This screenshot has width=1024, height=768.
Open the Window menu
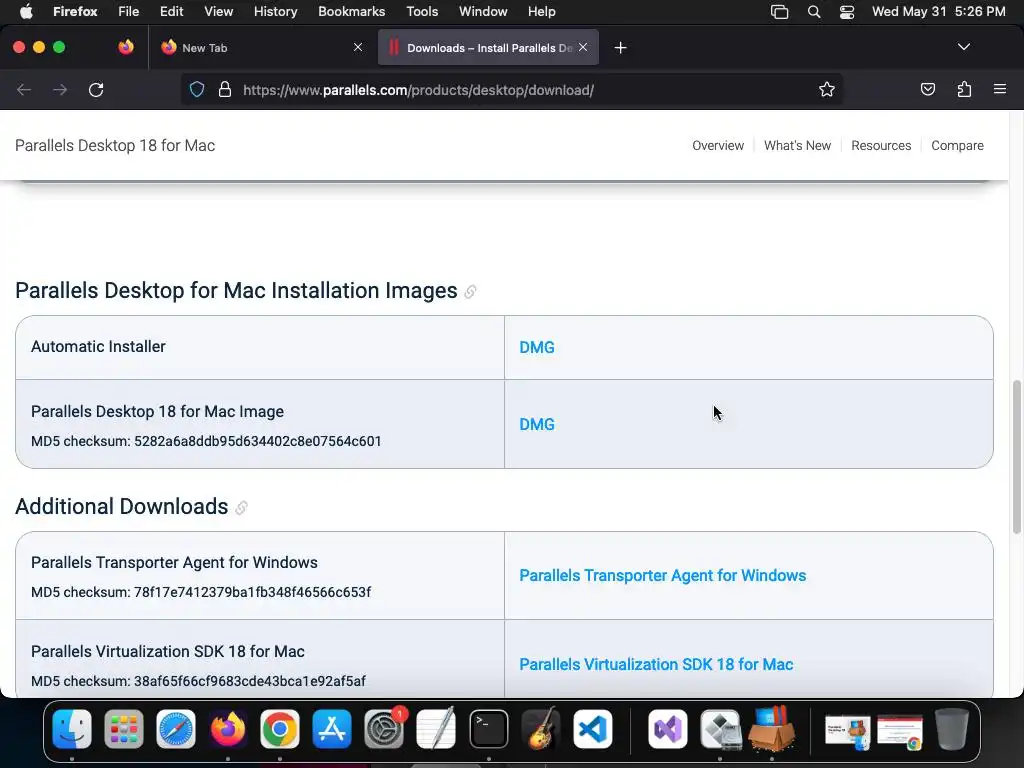[483, 11]
